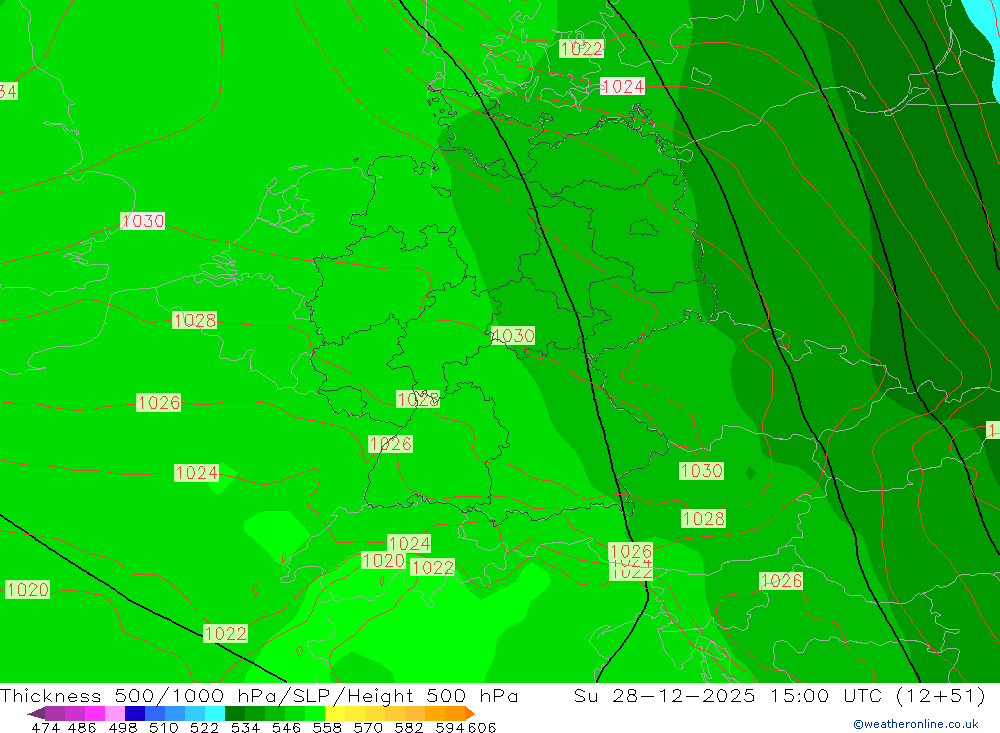Screen dimensions: 1000x733
Task: Click the first yellow legend swatch
Action: tap(335, 713)
